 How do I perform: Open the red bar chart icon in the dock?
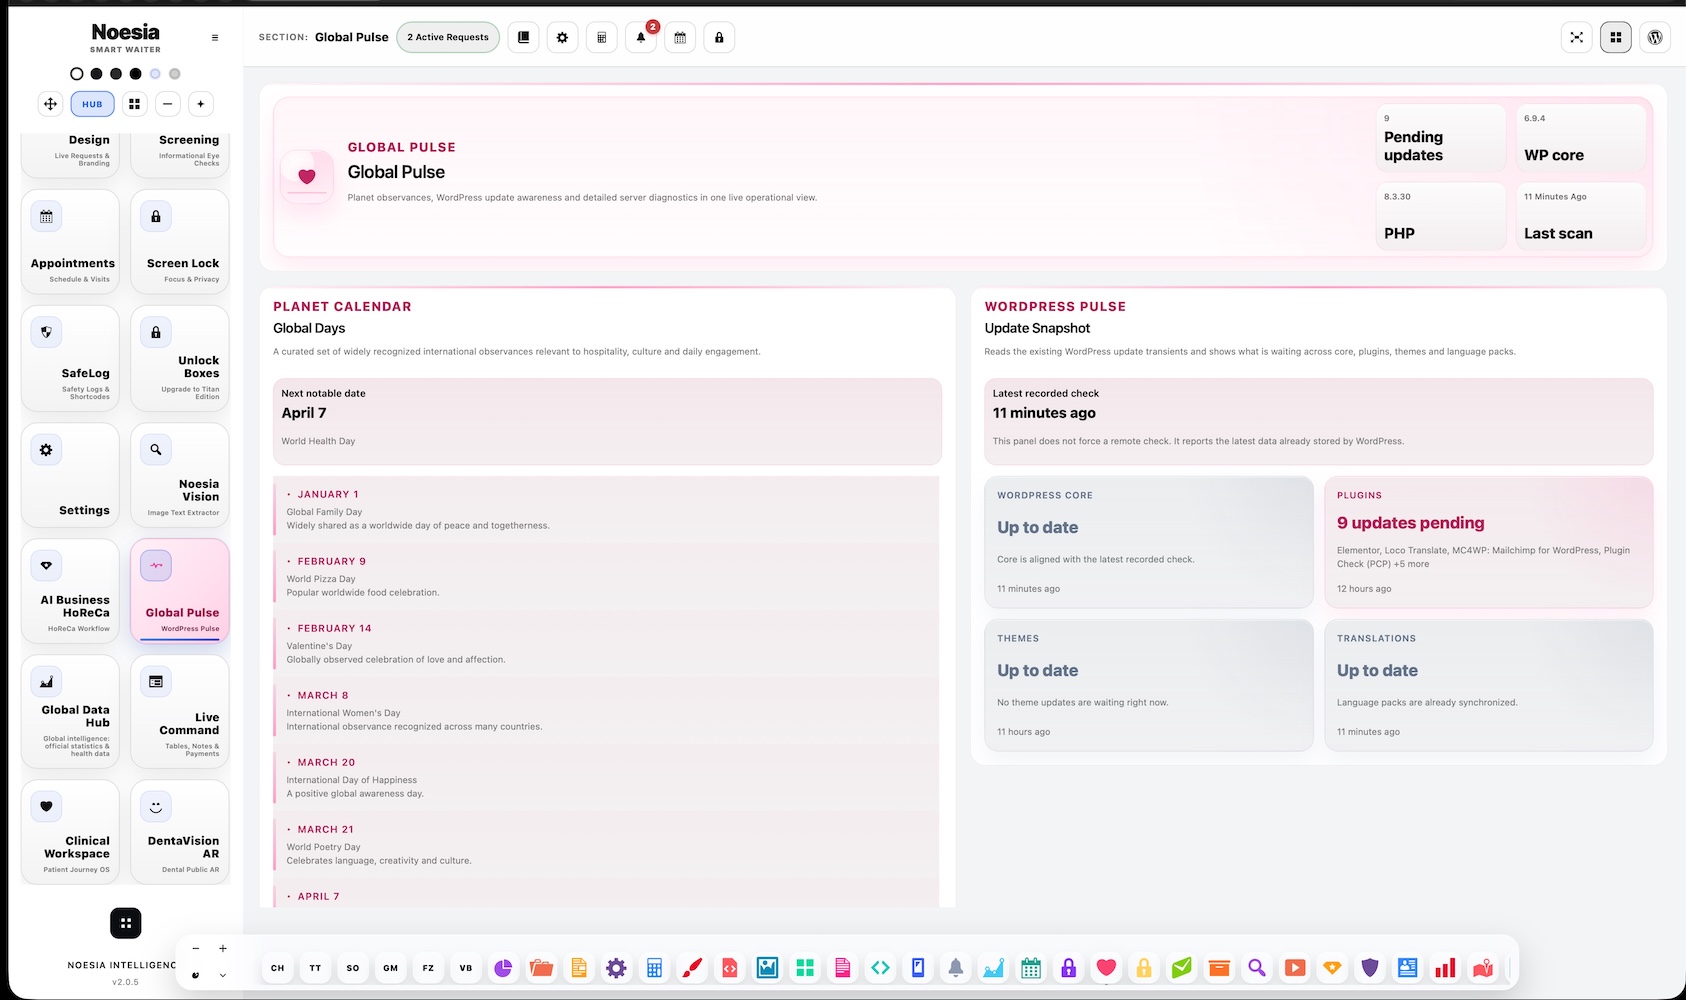click(x=1445, y=967)
